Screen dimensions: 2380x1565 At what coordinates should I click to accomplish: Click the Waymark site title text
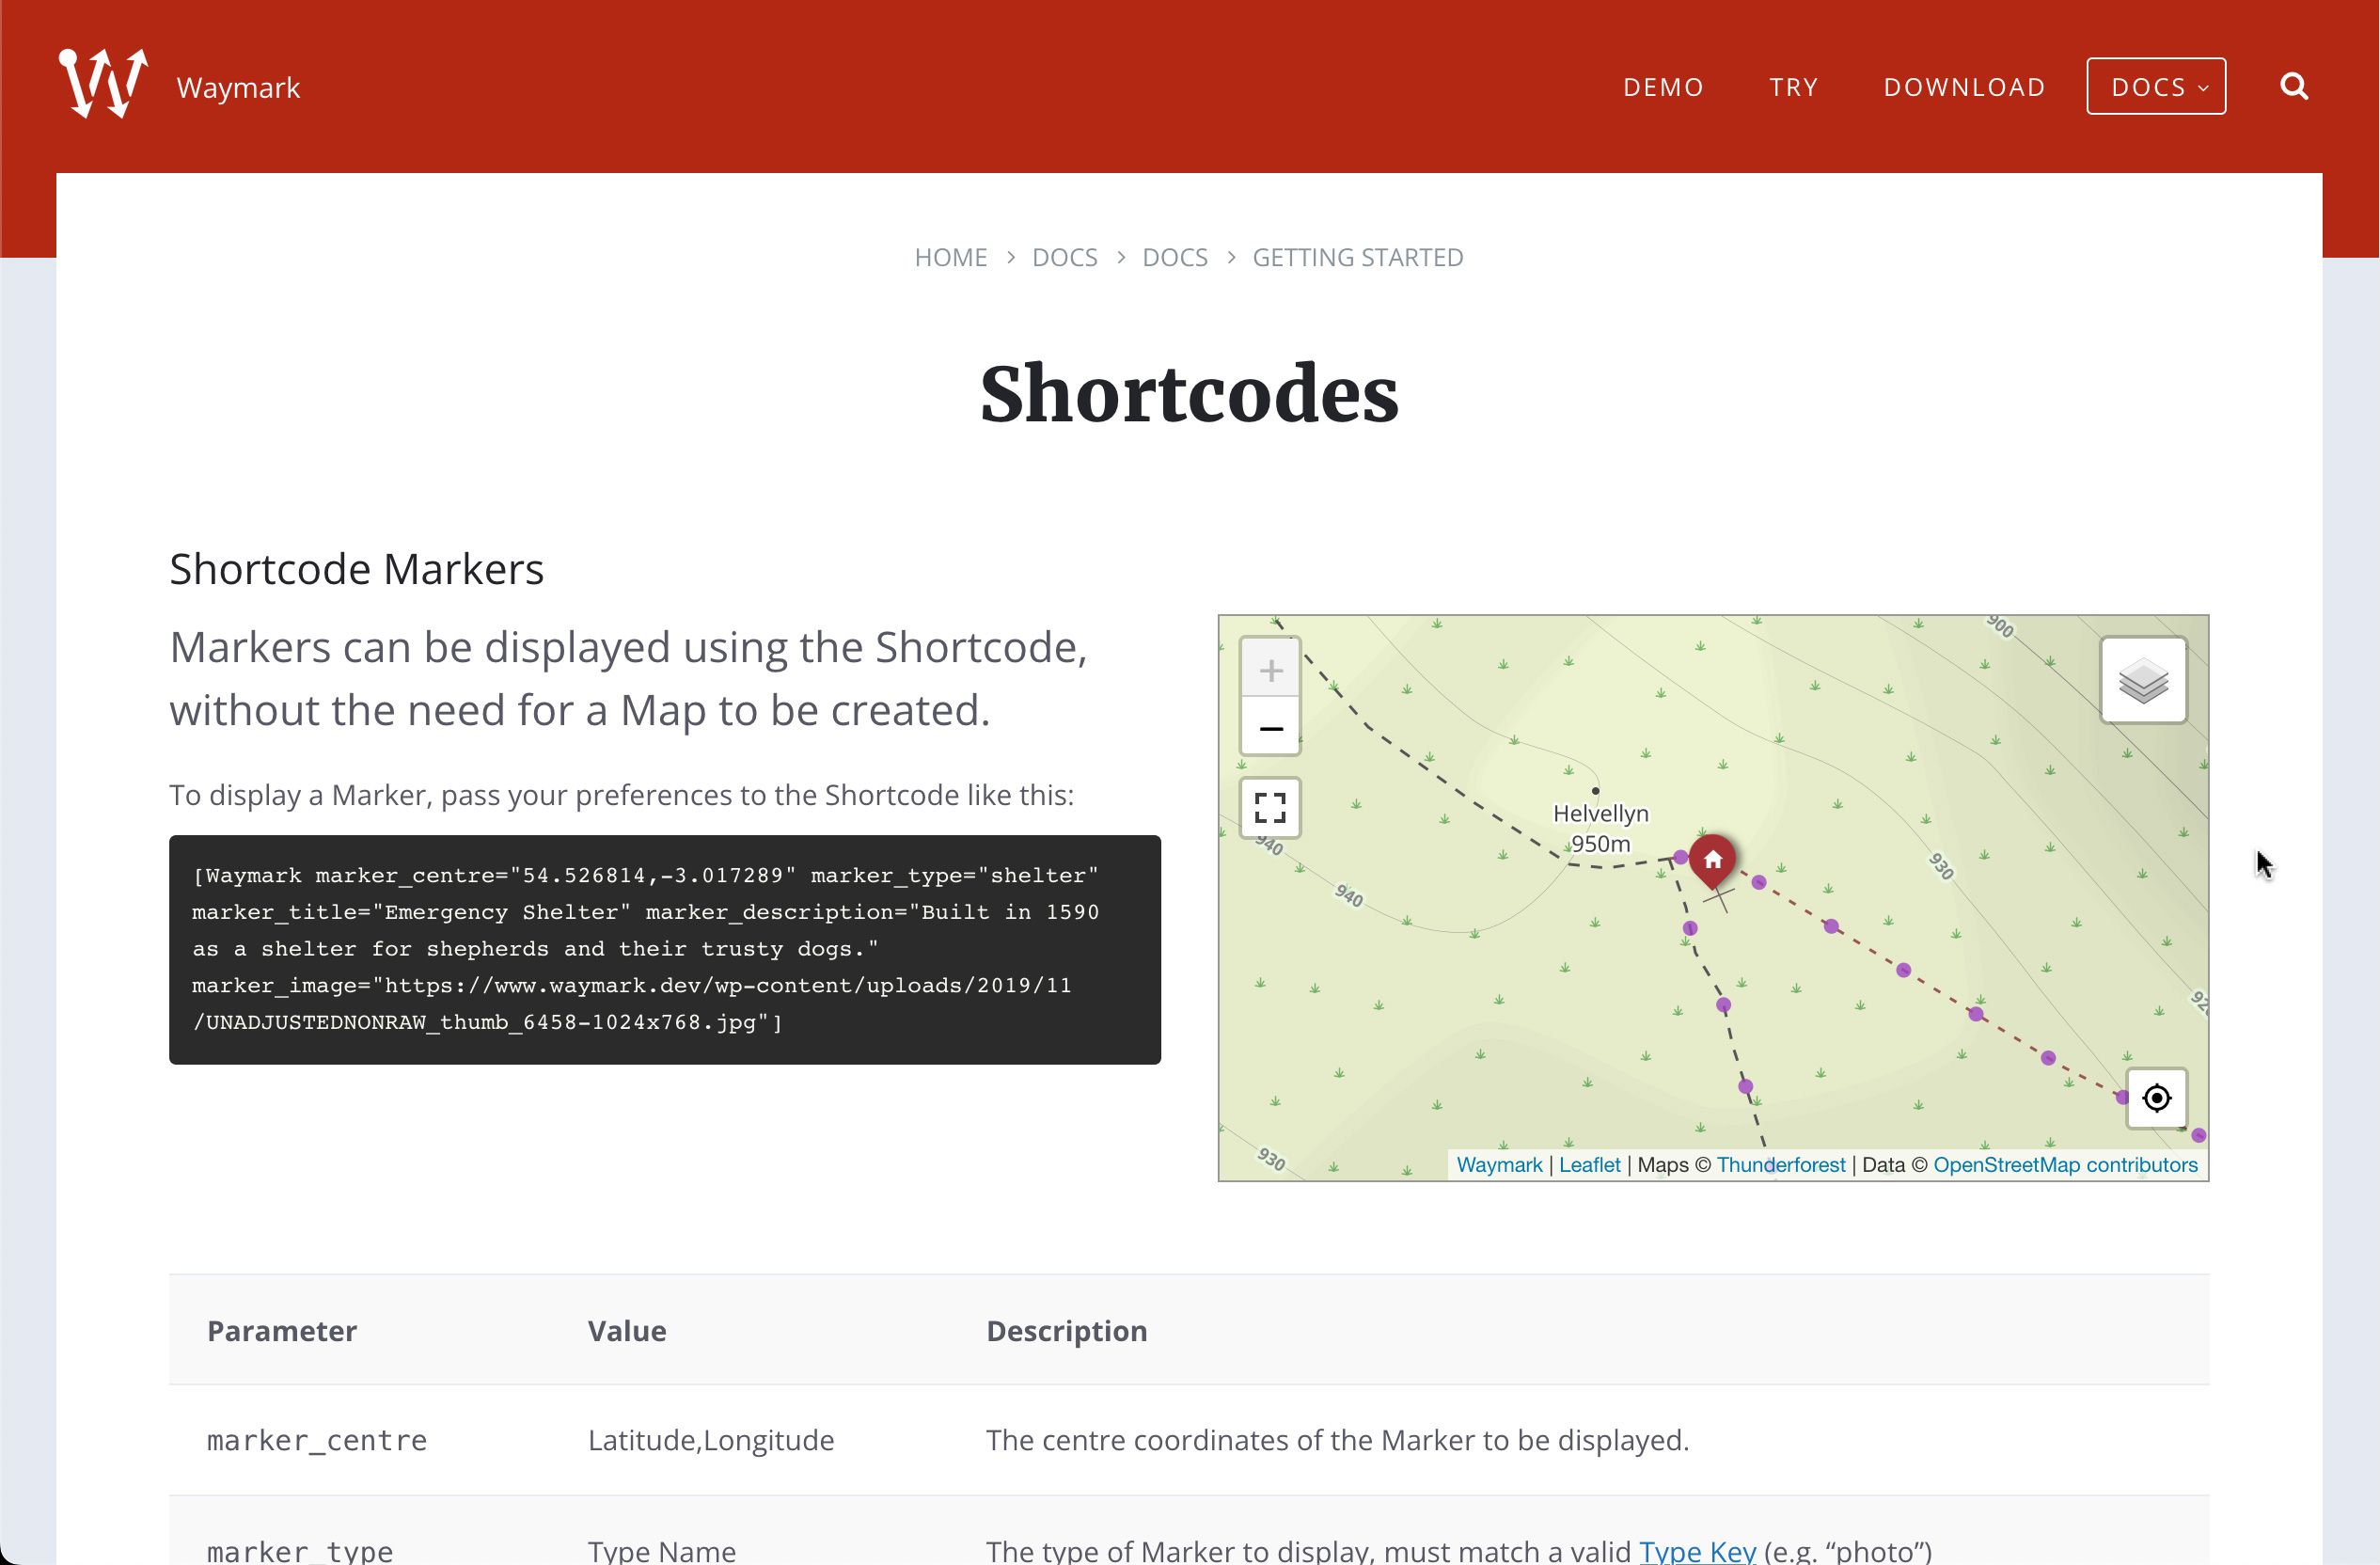coord(238,88)
